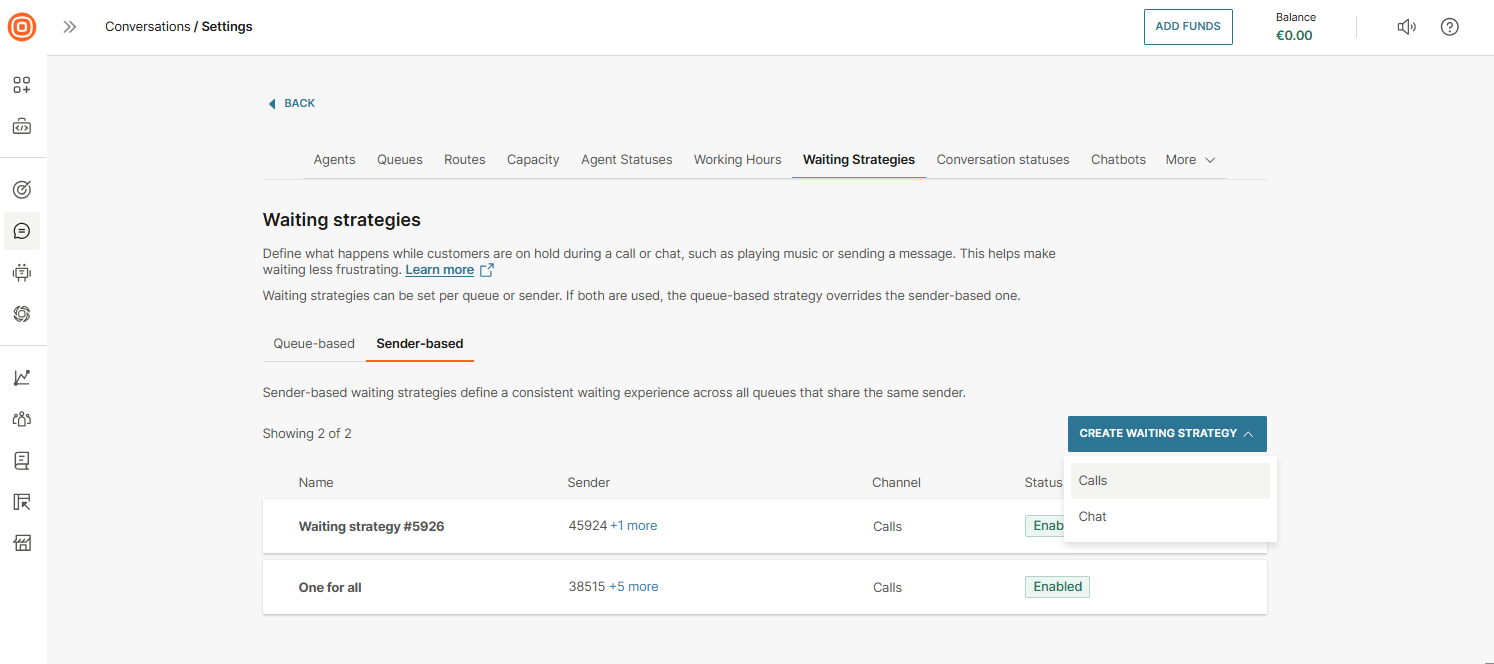Expand the More tabs dropdown
Image resolution: width=1494 pixels, height=664 pixels.
tap(1190, 160)
